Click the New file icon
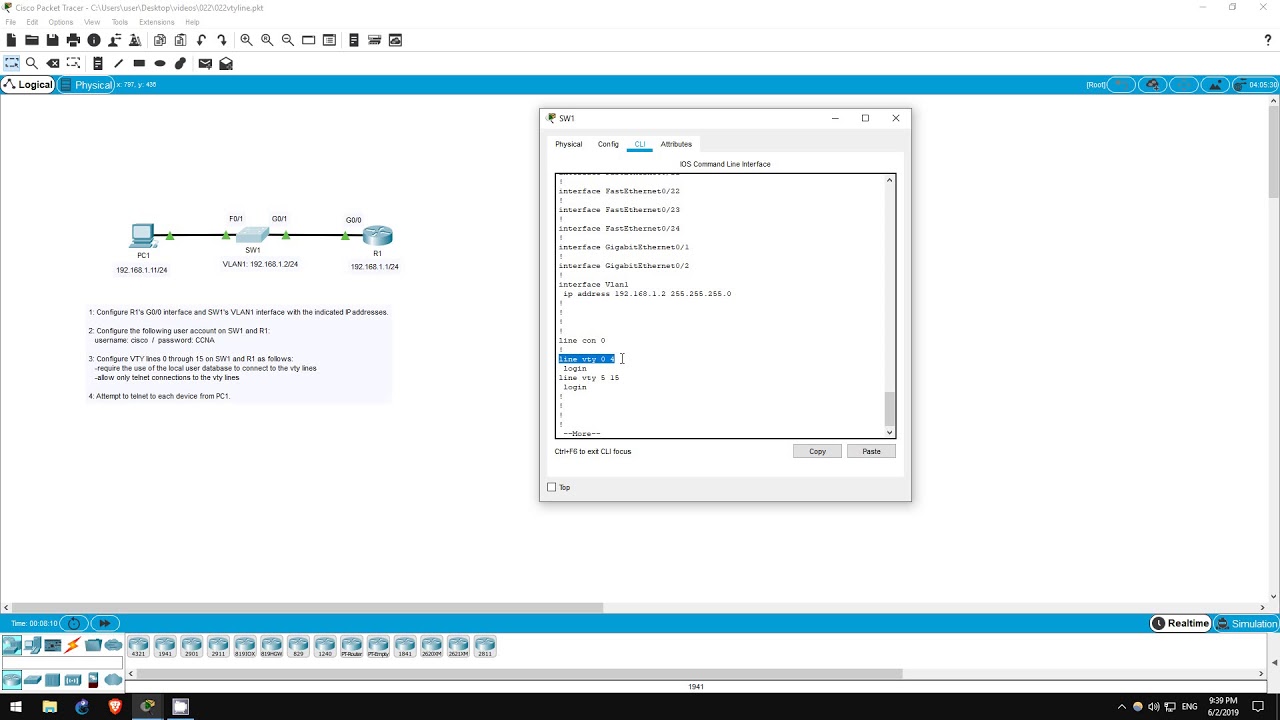This screenshot has height=720, width=1280. coord(11,40)
